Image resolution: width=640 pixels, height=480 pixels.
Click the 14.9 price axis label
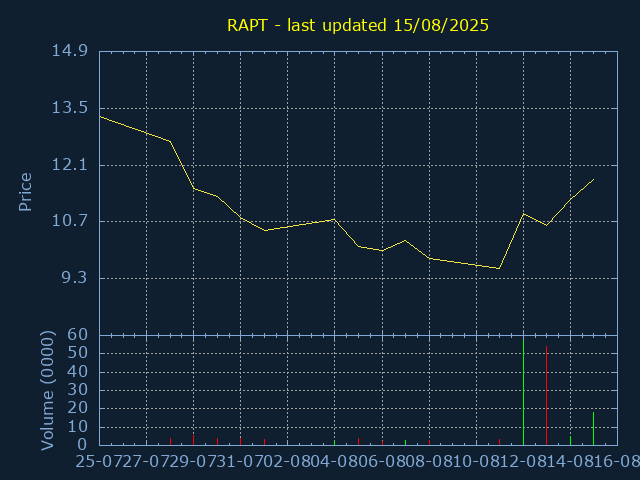tap(69, 51)
